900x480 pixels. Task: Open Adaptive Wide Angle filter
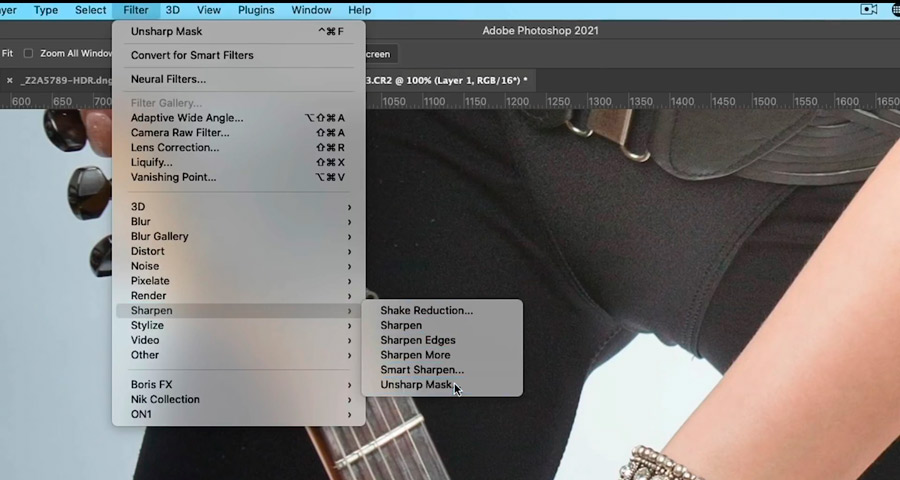click(238, 118)
